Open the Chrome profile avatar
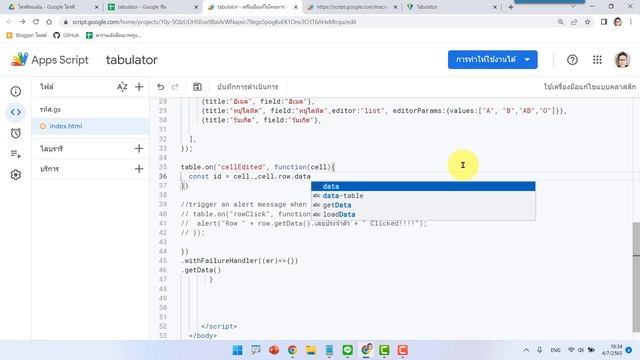This screenshot has width=640, height=360. 618,22
